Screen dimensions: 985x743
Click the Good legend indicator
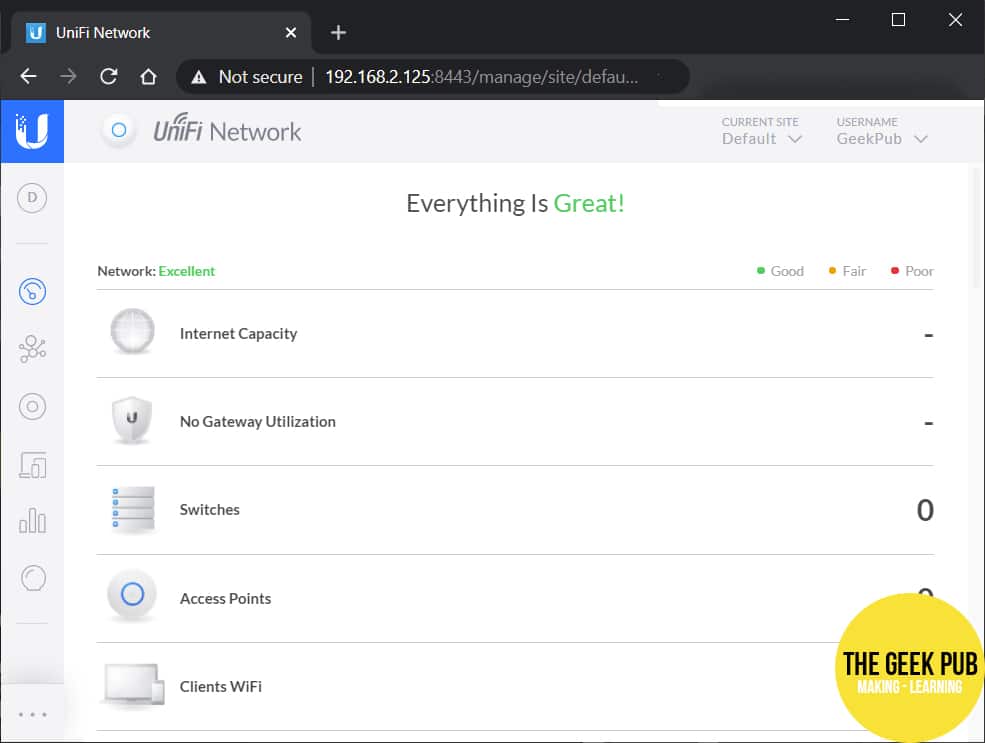point(780,271)
